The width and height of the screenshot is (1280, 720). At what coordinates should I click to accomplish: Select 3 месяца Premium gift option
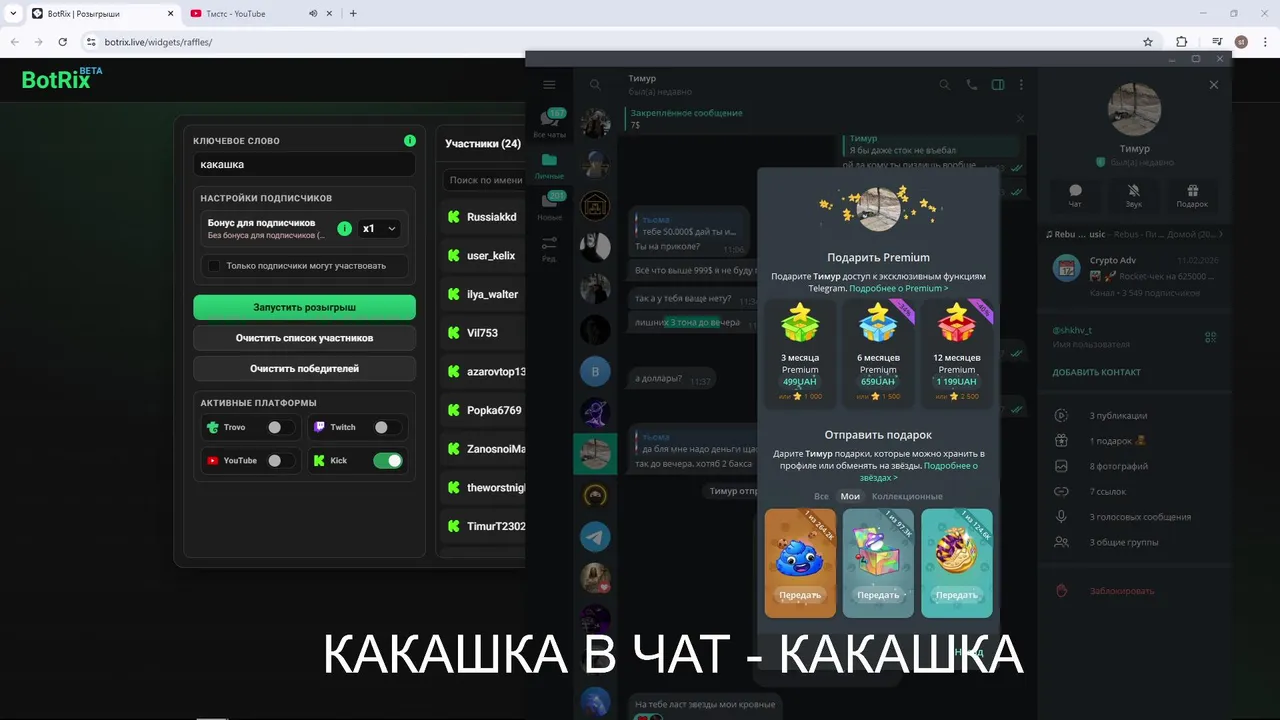coord(800,353)
